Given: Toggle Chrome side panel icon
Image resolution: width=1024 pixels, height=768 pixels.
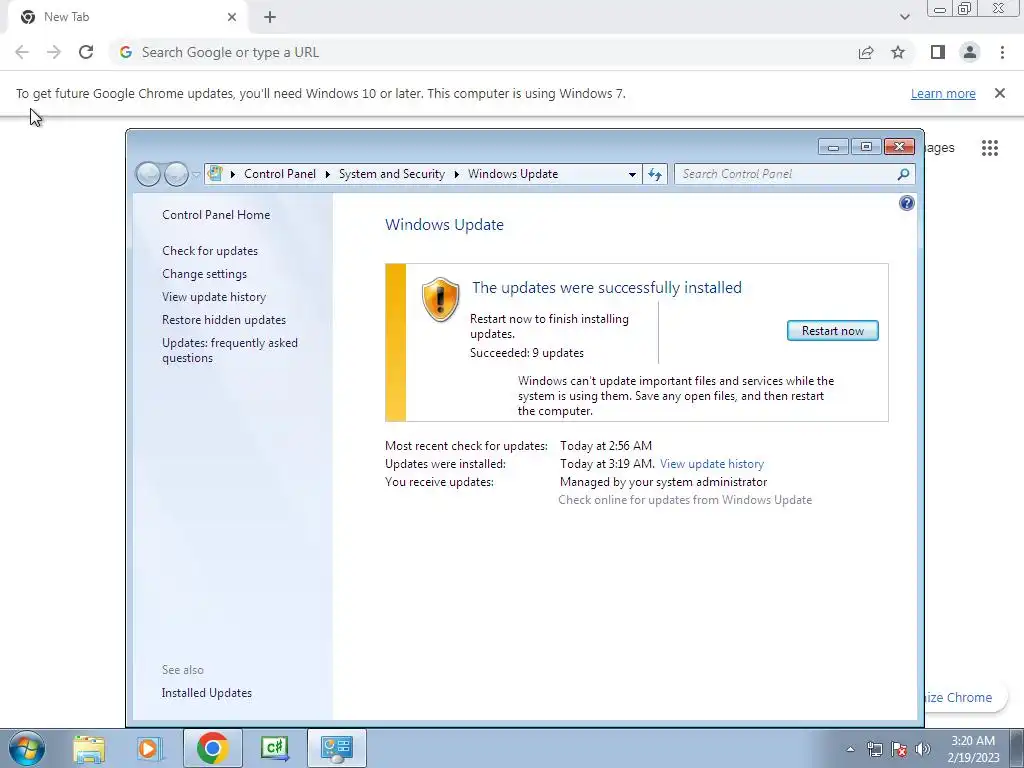Looking at the screenshot, I should coord(938,52).
